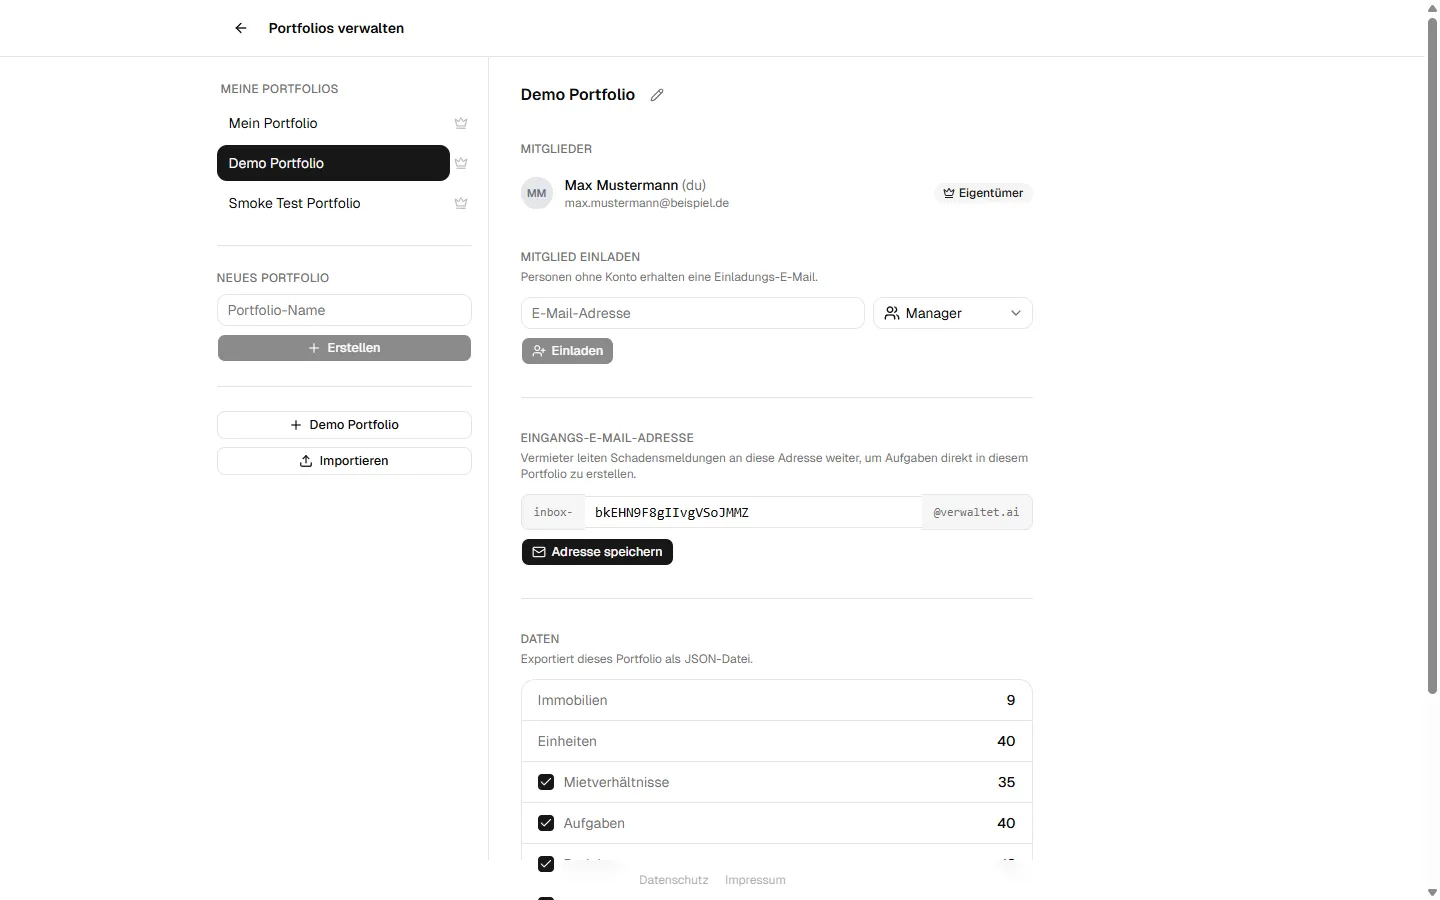Focus the E-Mail-Adresse invite field

692,313
